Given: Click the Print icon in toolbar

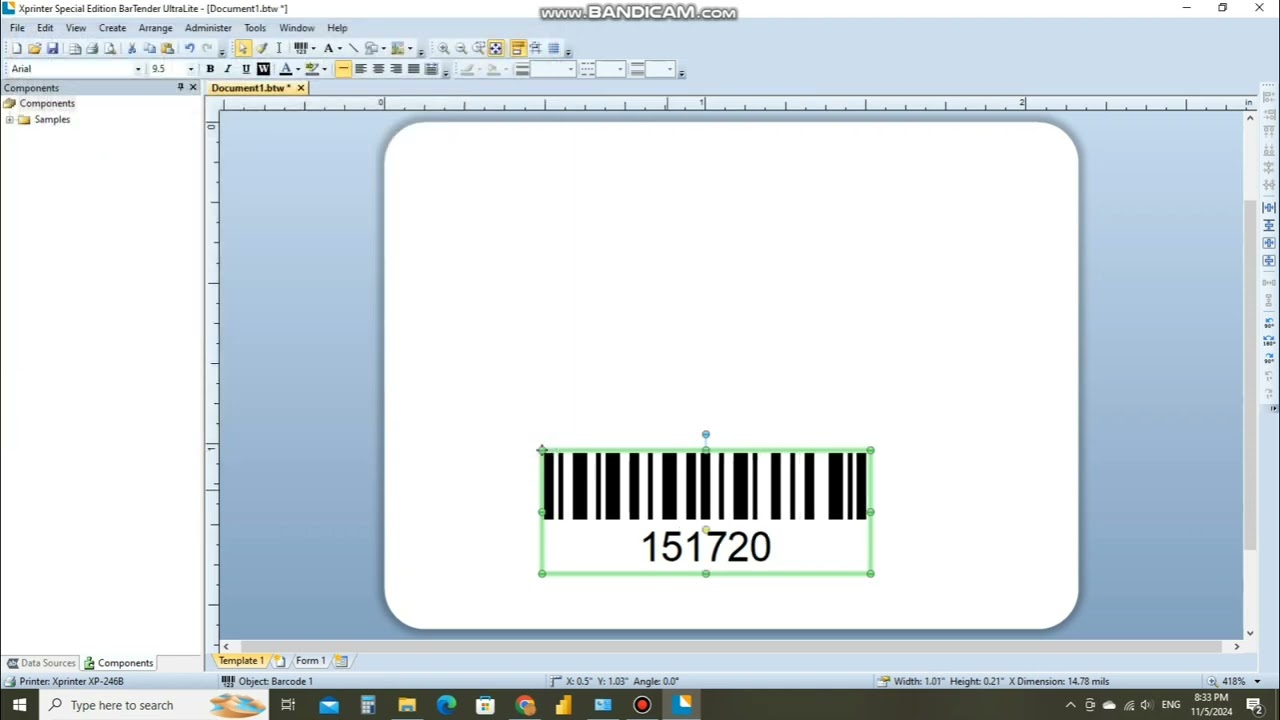Looking at the screenshot, I should (92, 48).
